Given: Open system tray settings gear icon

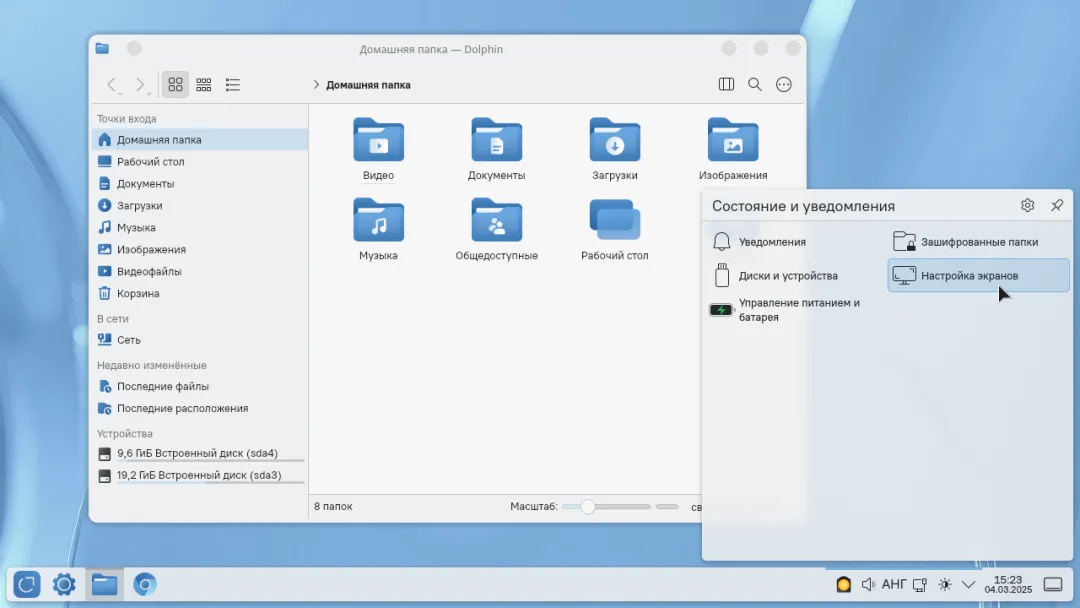Looking at the screenshot, I should coord(1028,205).
